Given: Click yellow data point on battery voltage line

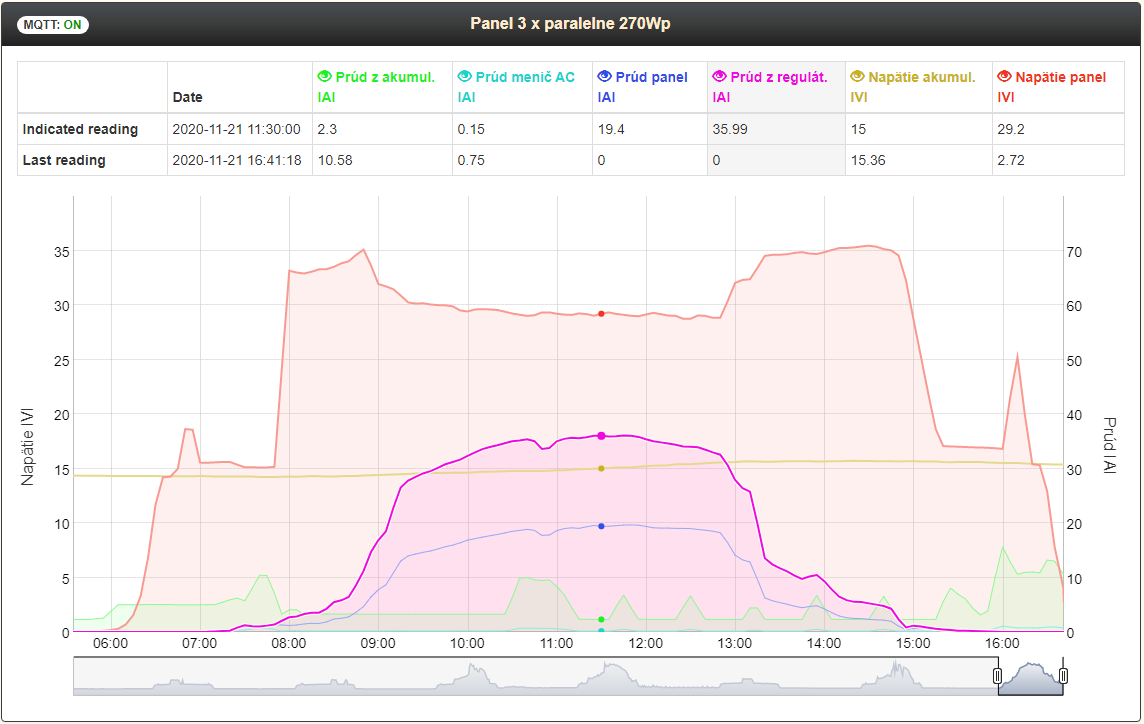Looking at the screenshot, I should pos(601,469).
